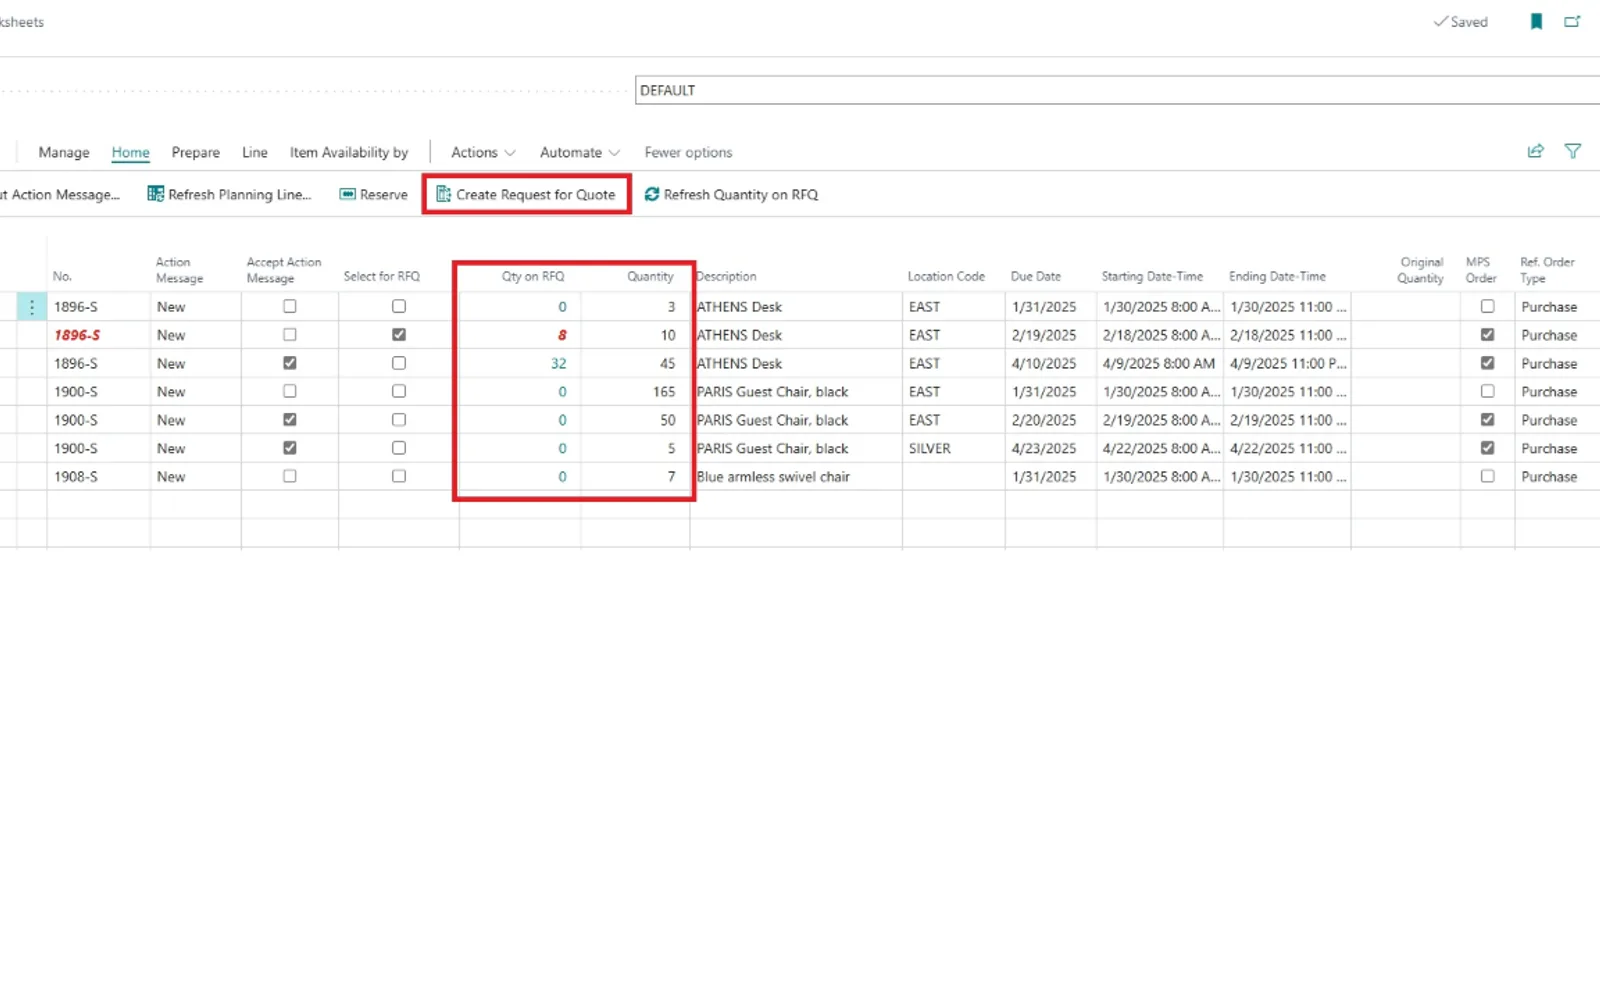Click the share icon above the grid
Screen dimensions: 1600x1000
(x=1535, y=151)
